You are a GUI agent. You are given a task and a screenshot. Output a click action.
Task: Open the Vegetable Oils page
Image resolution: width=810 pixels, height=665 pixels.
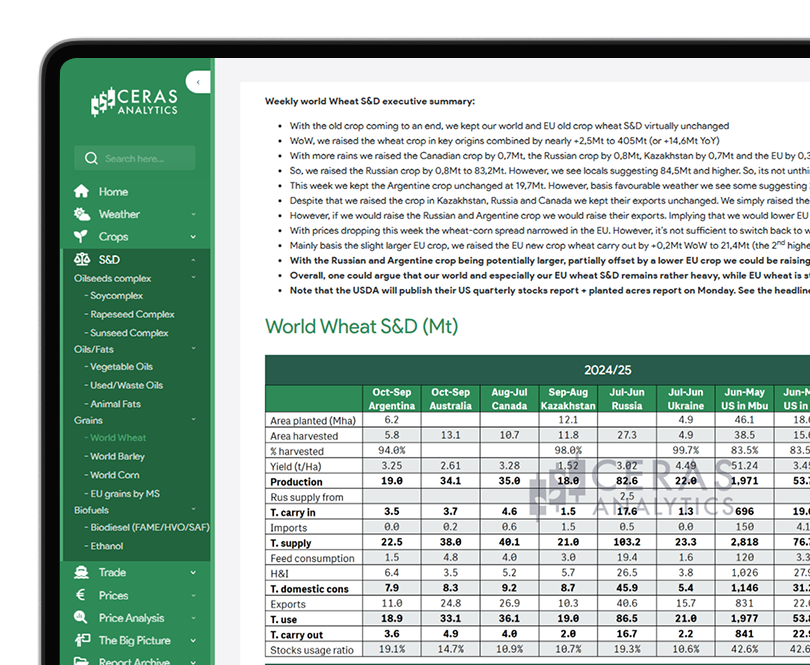[119, 367]
